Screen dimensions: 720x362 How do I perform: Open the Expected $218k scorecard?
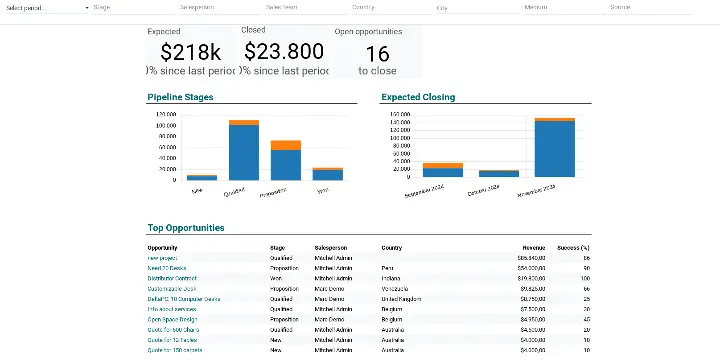coord(191,51)
